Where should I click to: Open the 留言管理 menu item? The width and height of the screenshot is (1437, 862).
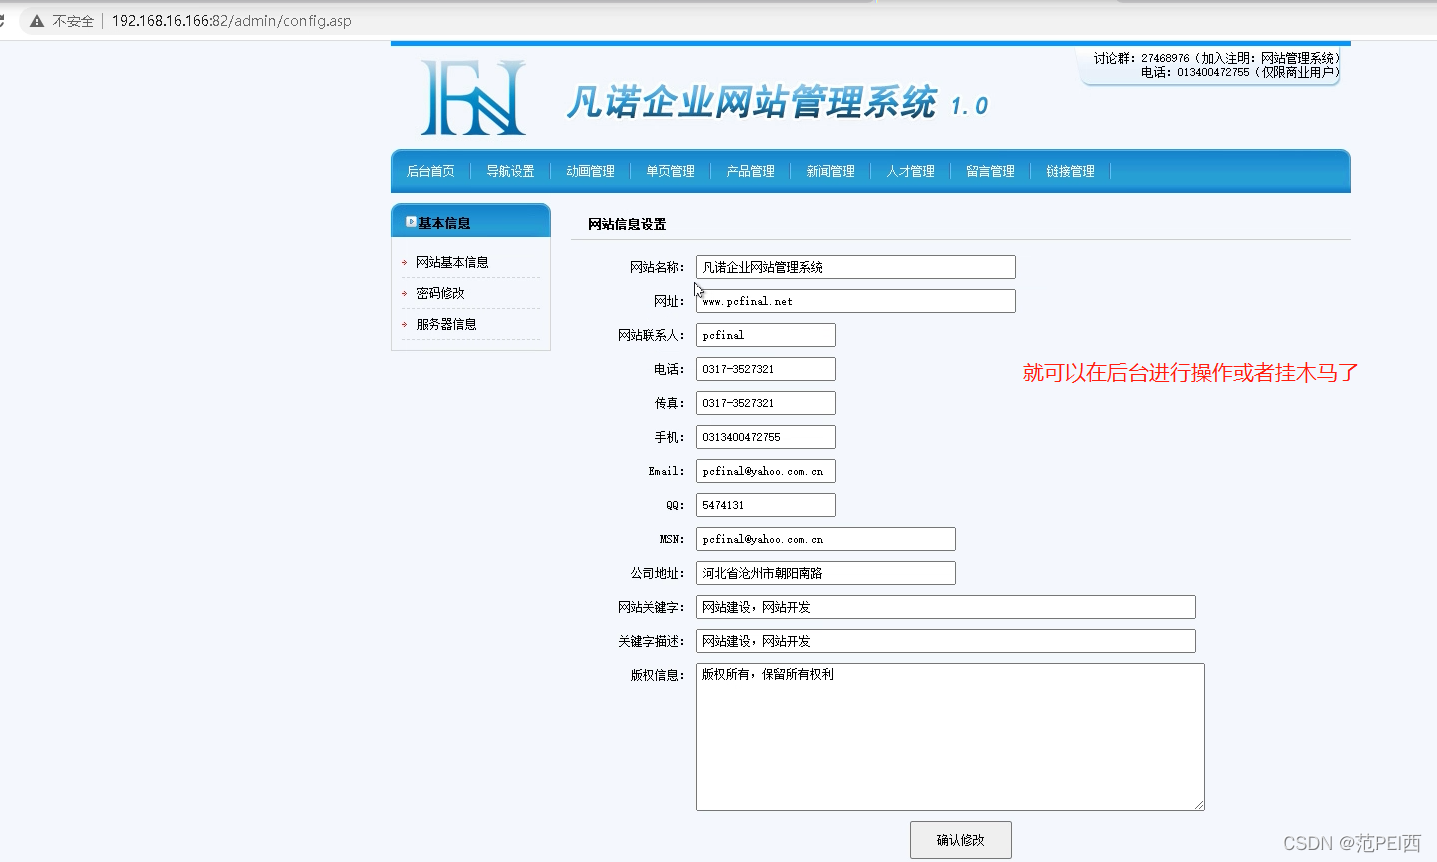click(990, 171)
